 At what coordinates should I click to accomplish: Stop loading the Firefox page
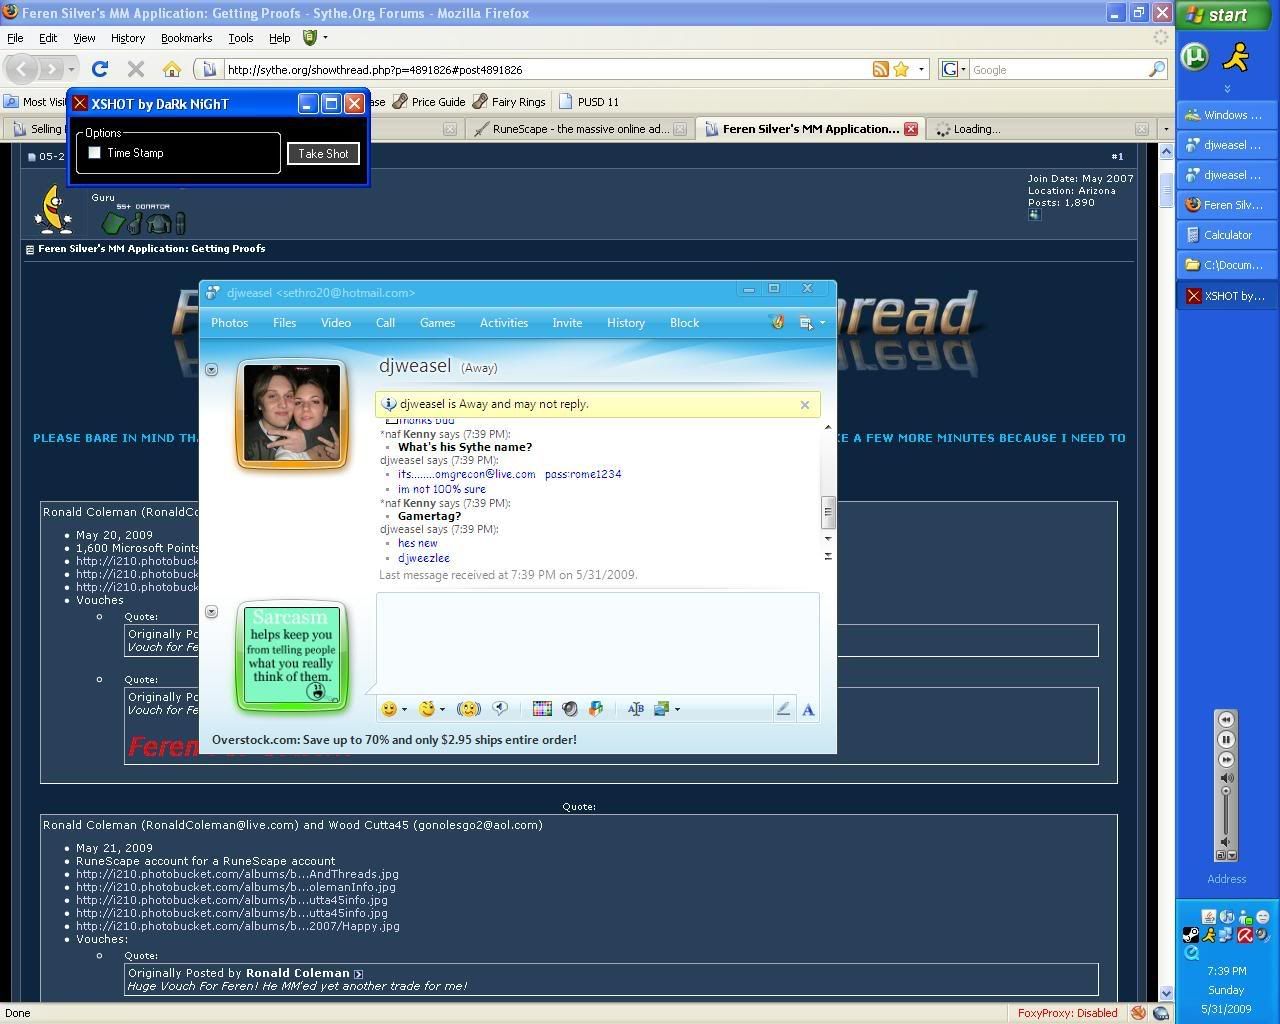point(136,69)
